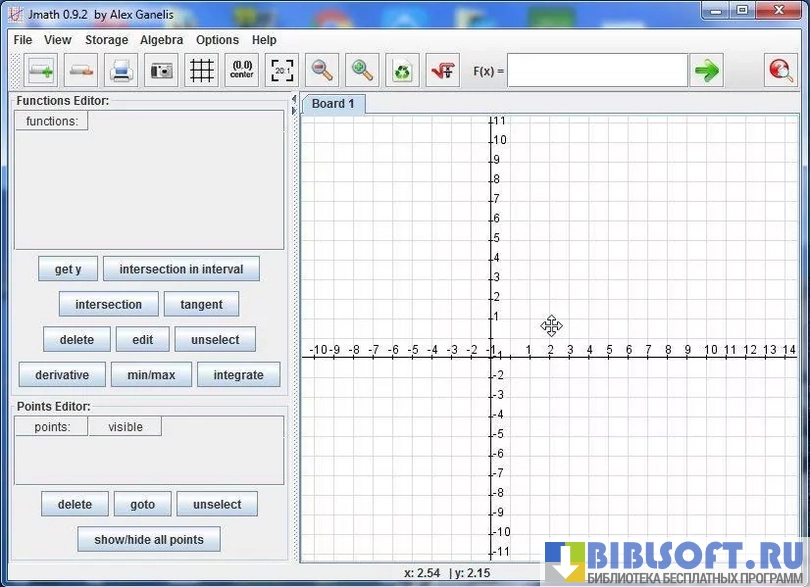Switch to the Board 1 tab
Screen dimensions: 810x587
333,104
